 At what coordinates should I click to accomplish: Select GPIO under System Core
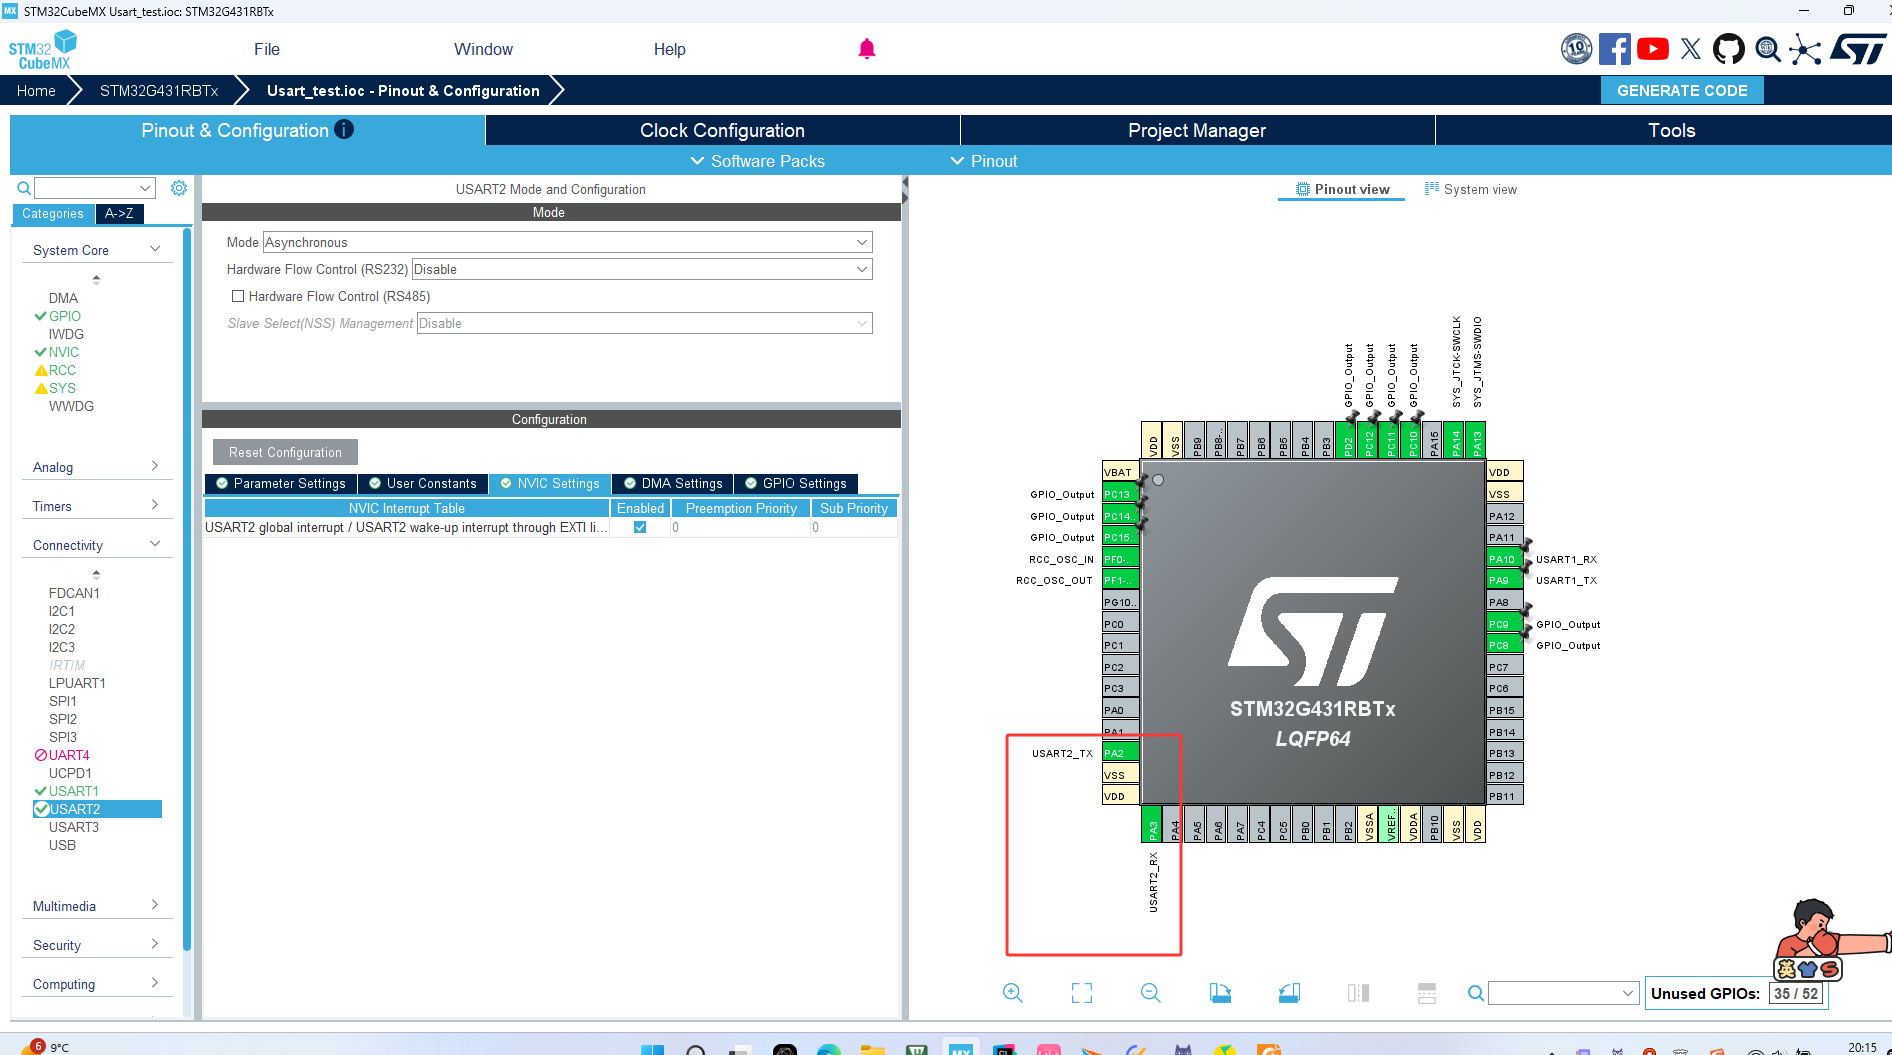coord(65,316)
